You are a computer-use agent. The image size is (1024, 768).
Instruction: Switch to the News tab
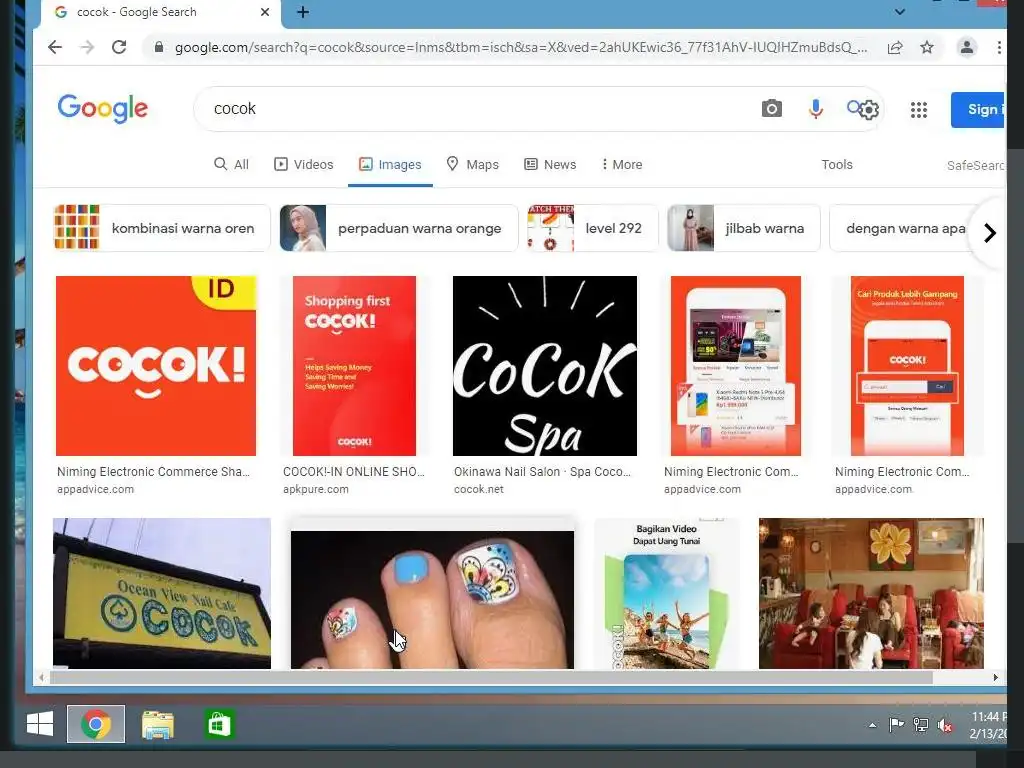pos(551,165)
